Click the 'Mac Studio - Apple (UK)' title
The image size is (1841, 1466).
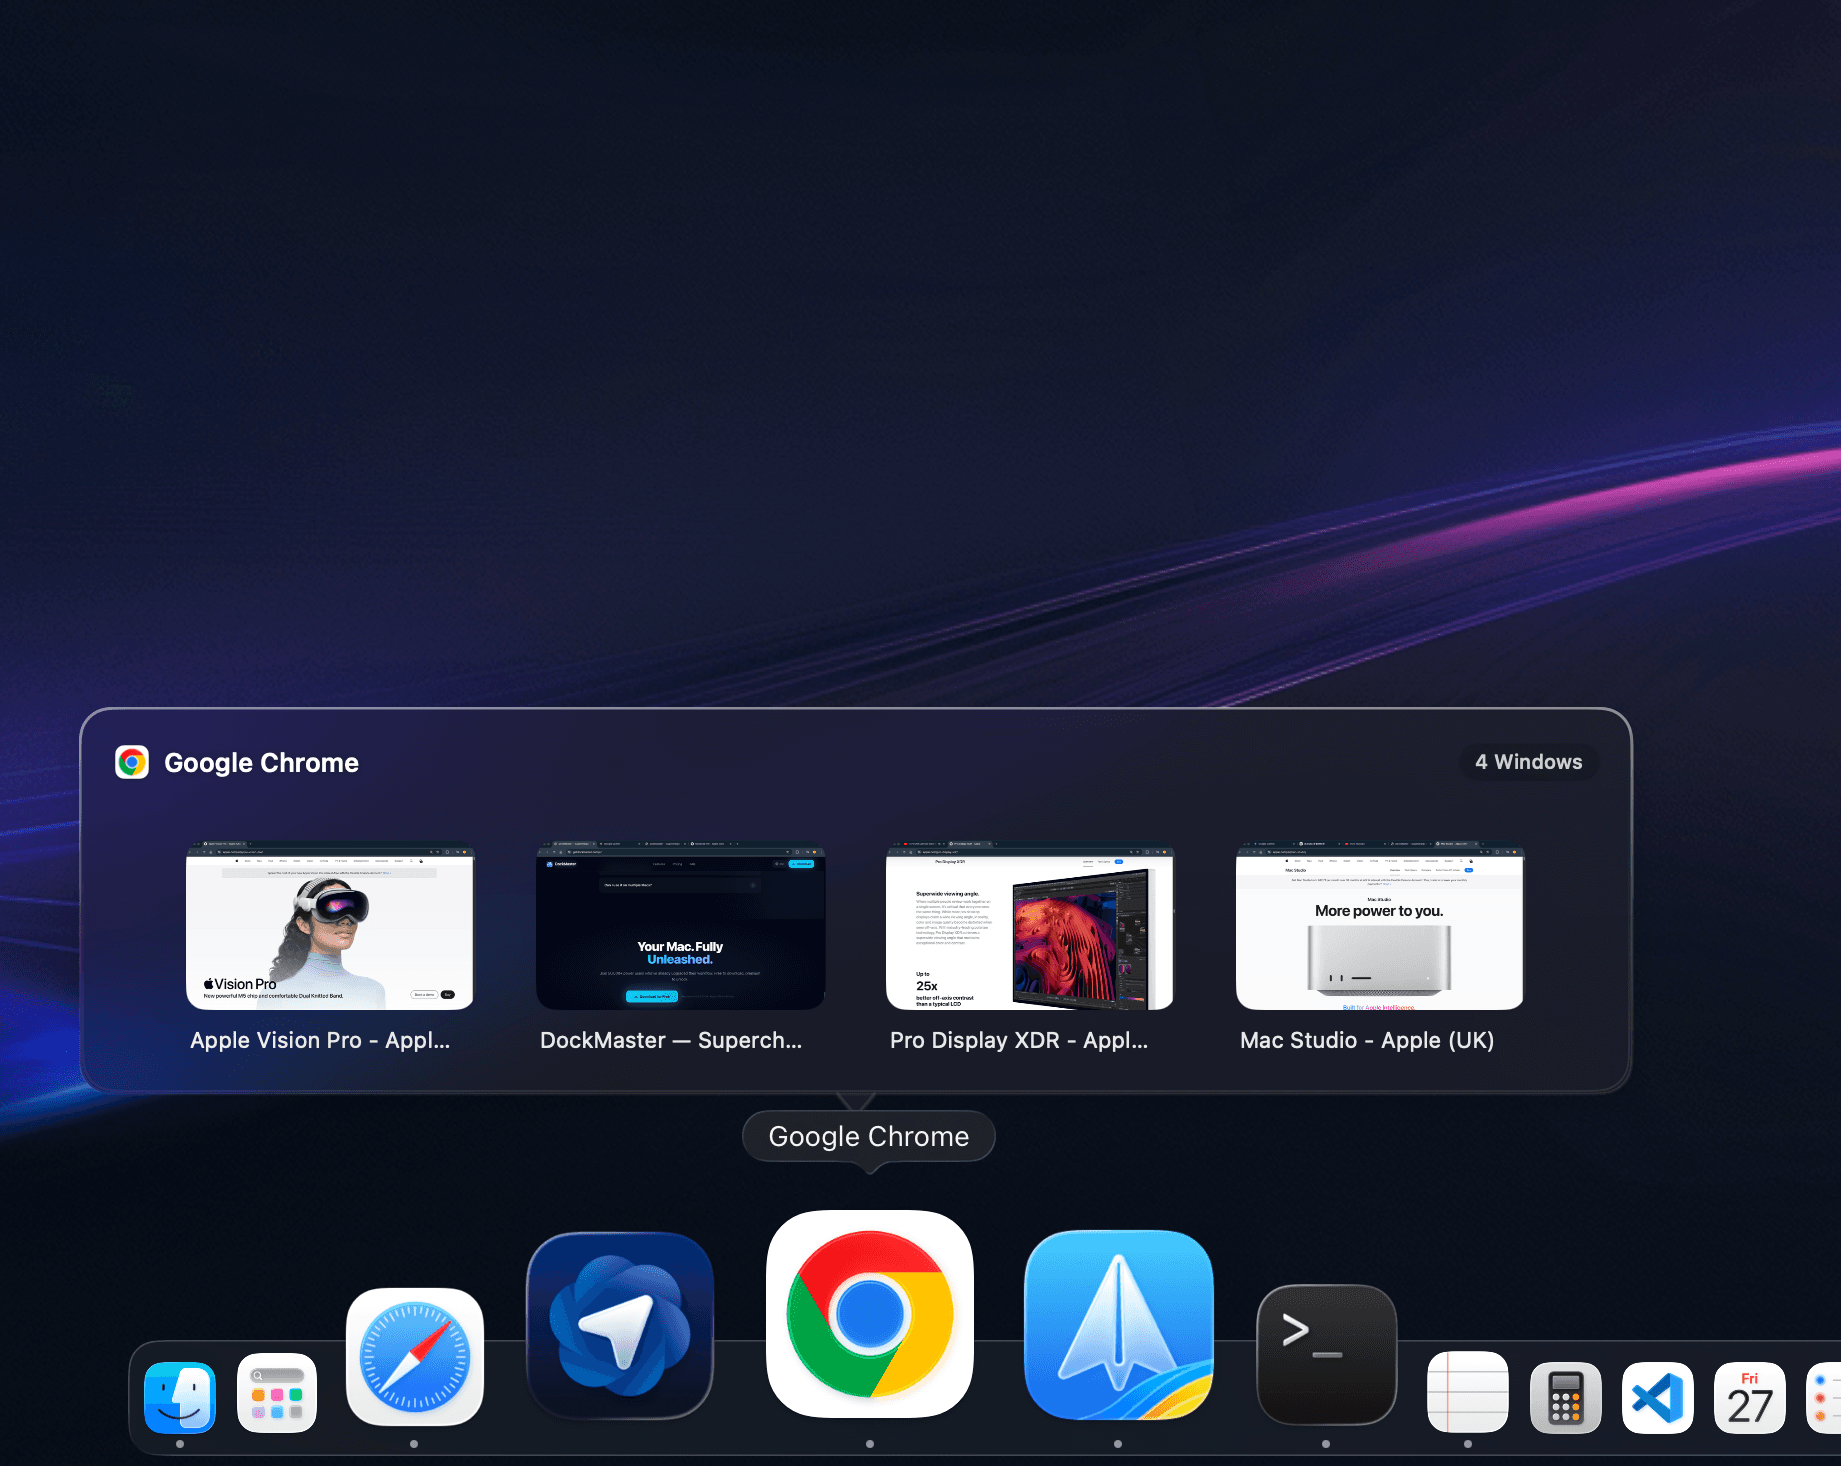point(1367,1040)
